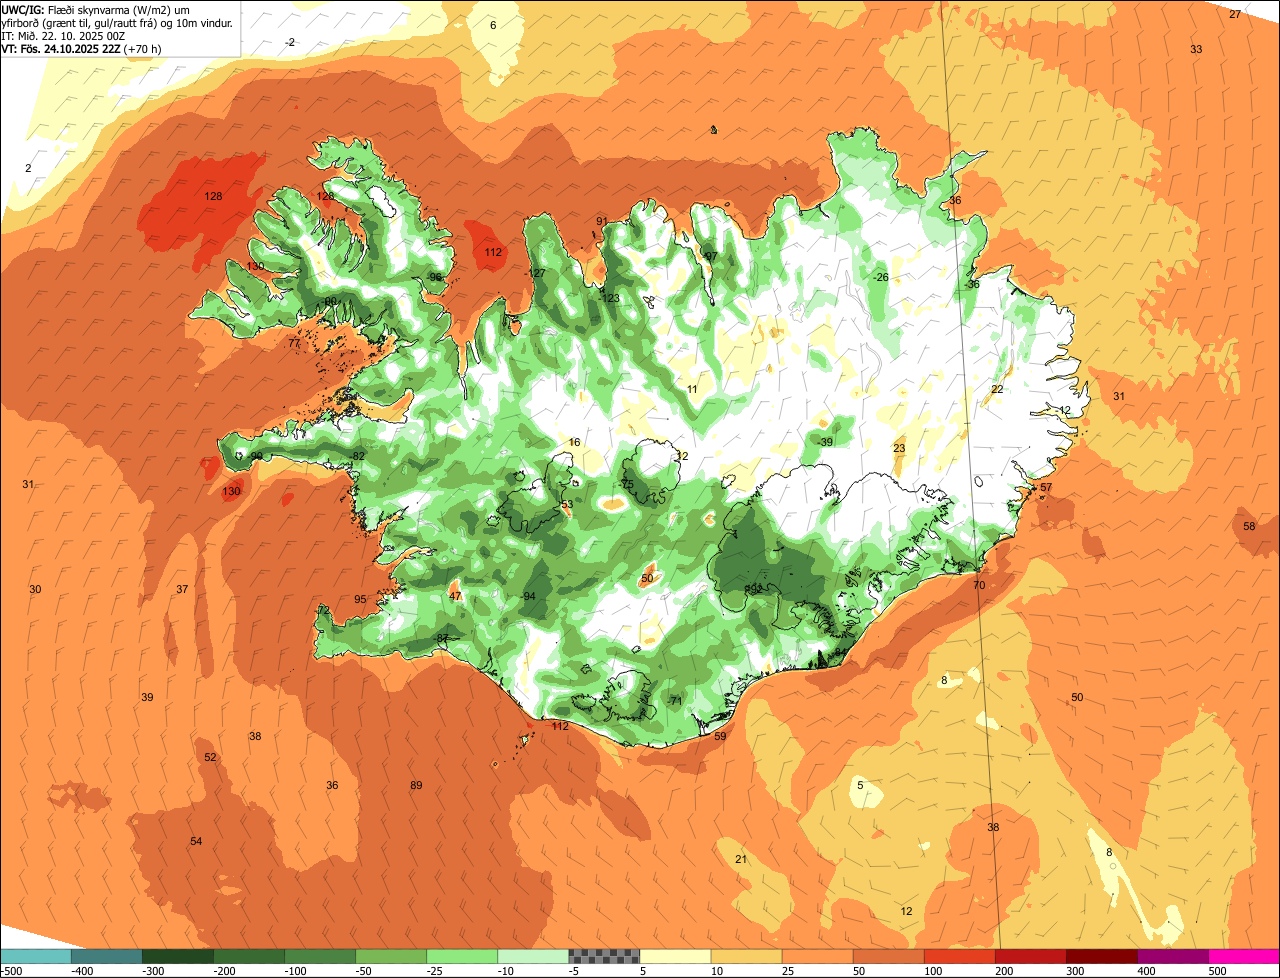Select legend swatch between 10 and 25
1280x978 pixels.
pos(746,956)
